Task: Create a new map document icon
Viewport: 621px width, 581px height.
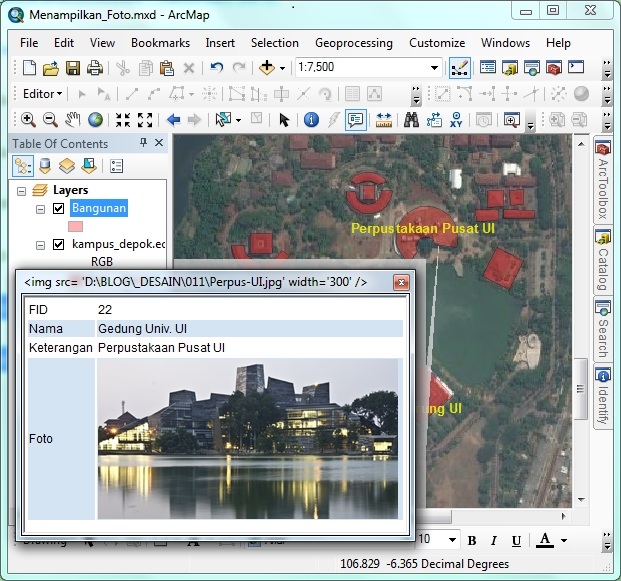Action: pos(30,68)
